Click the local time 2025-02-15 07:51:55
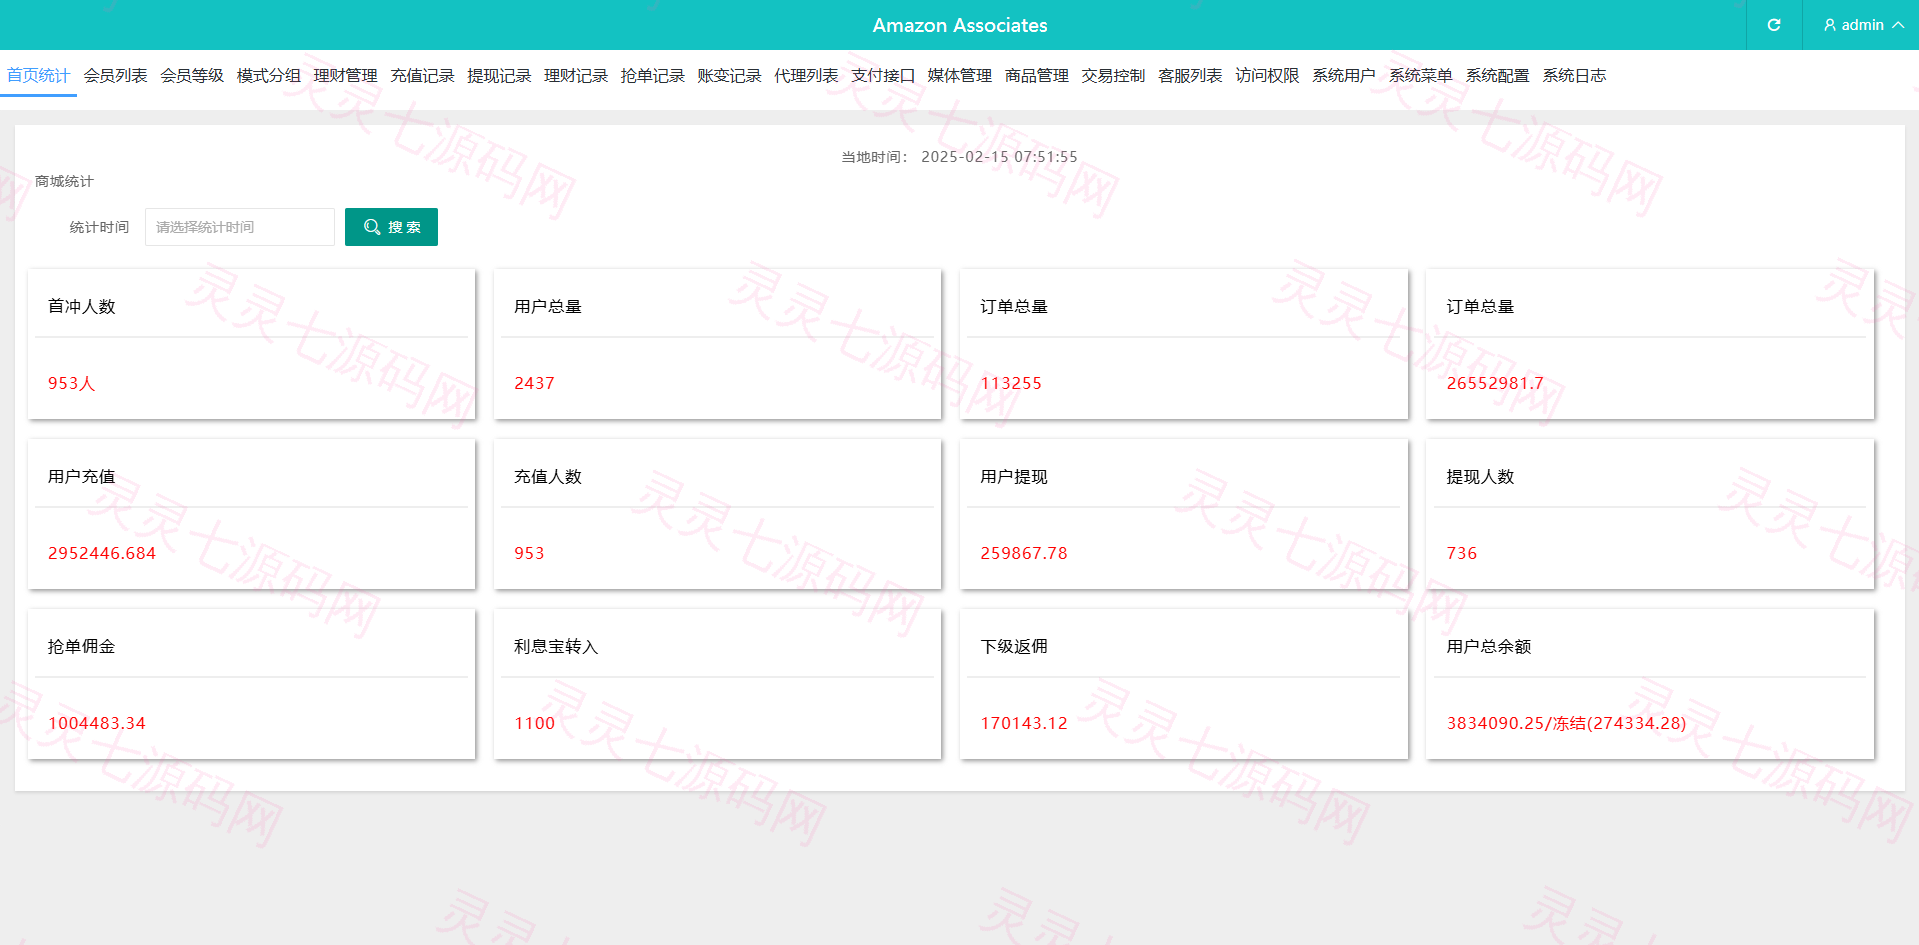Viewport: 1919px width, 945px height. pos(999,157)
